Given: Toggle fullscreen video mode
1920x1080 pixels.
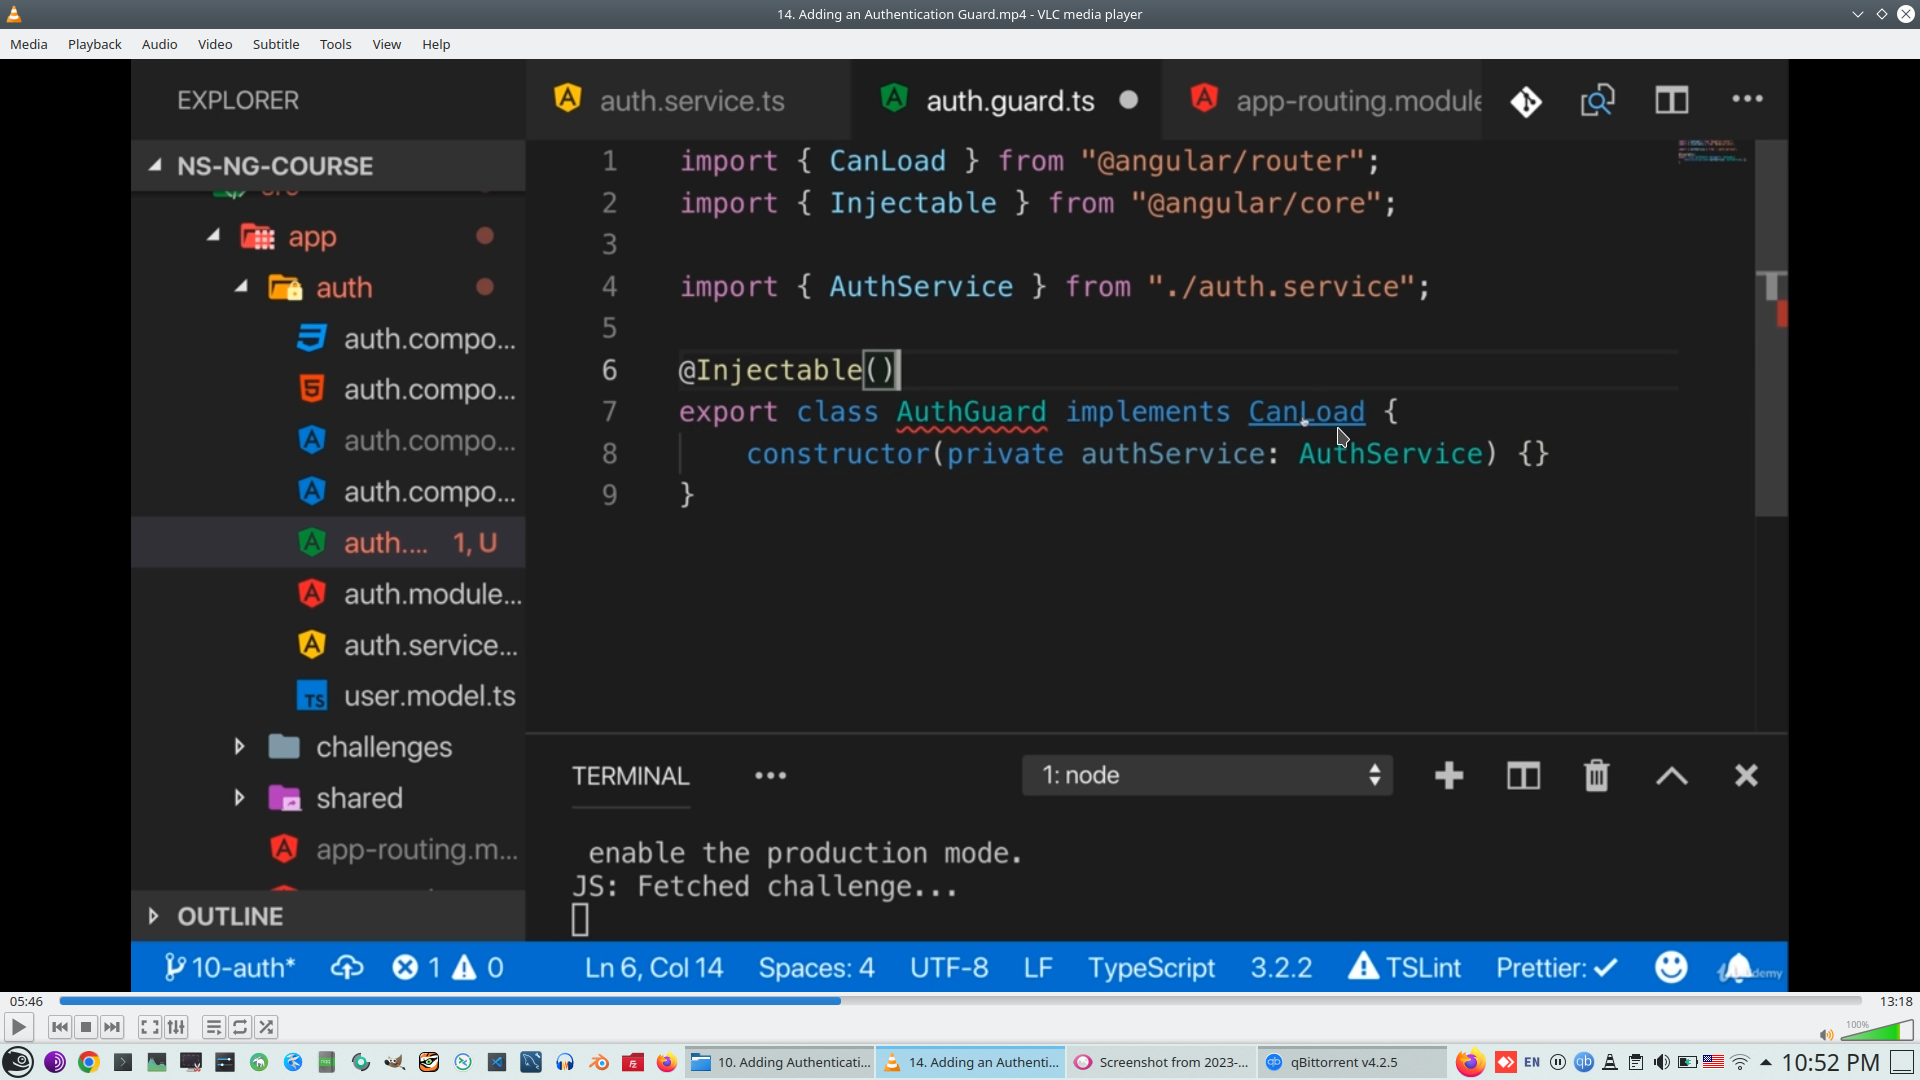Looking at the screenshot, I should click(x=149, y=1027).
